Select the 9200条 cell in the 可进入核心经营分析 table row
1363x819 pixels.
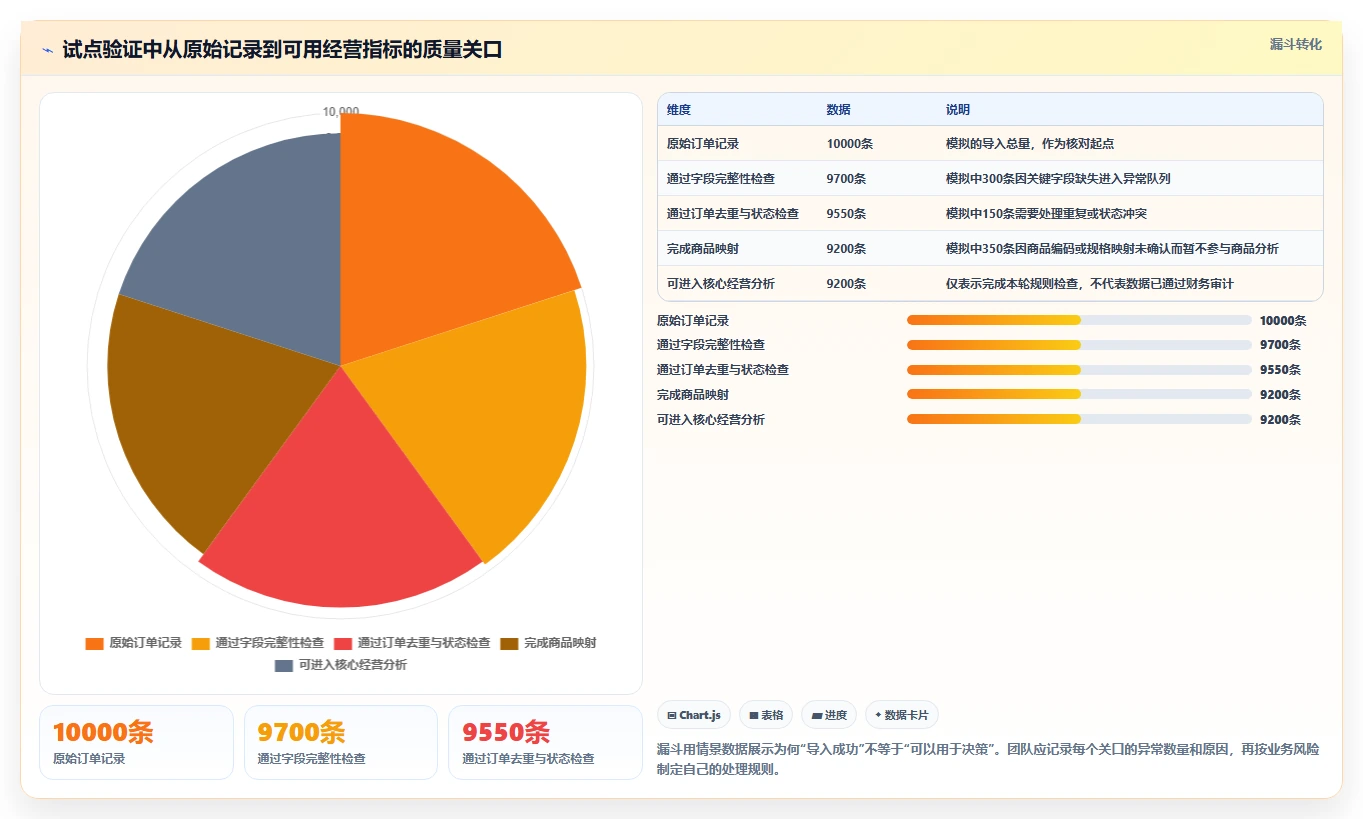(847, 284)
